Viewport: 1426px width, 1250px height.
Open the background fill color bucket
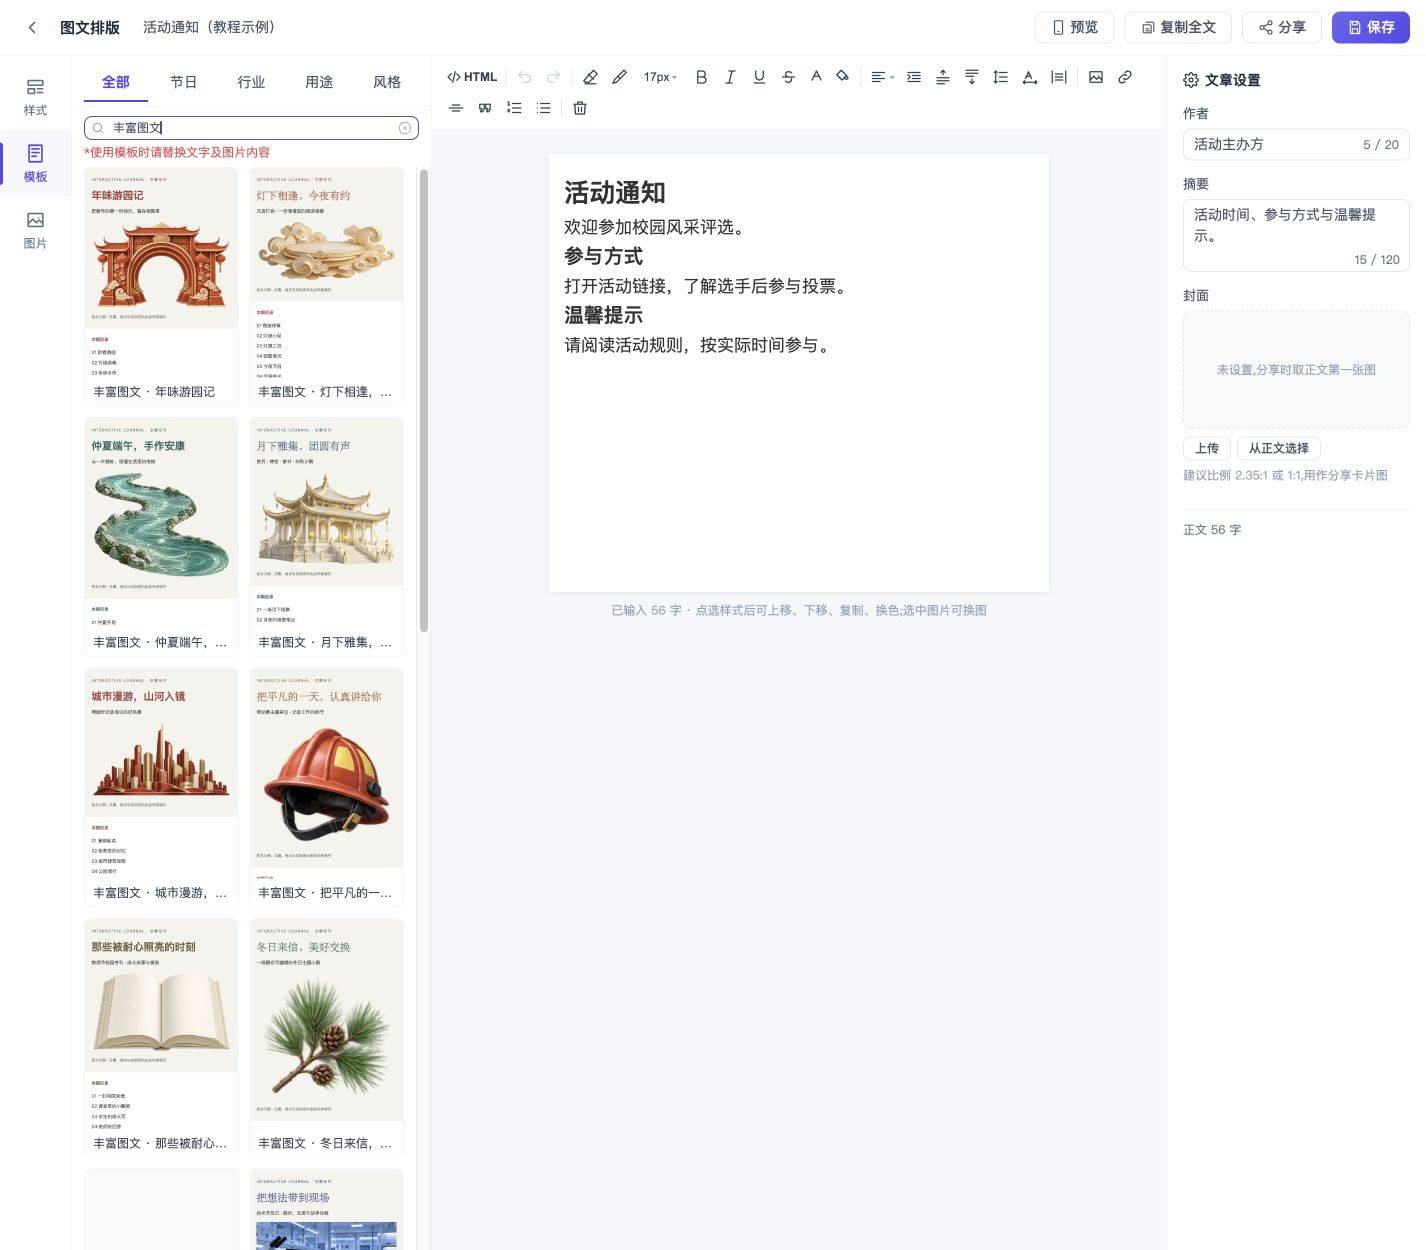pyautogui.click(x=843, y=77)
